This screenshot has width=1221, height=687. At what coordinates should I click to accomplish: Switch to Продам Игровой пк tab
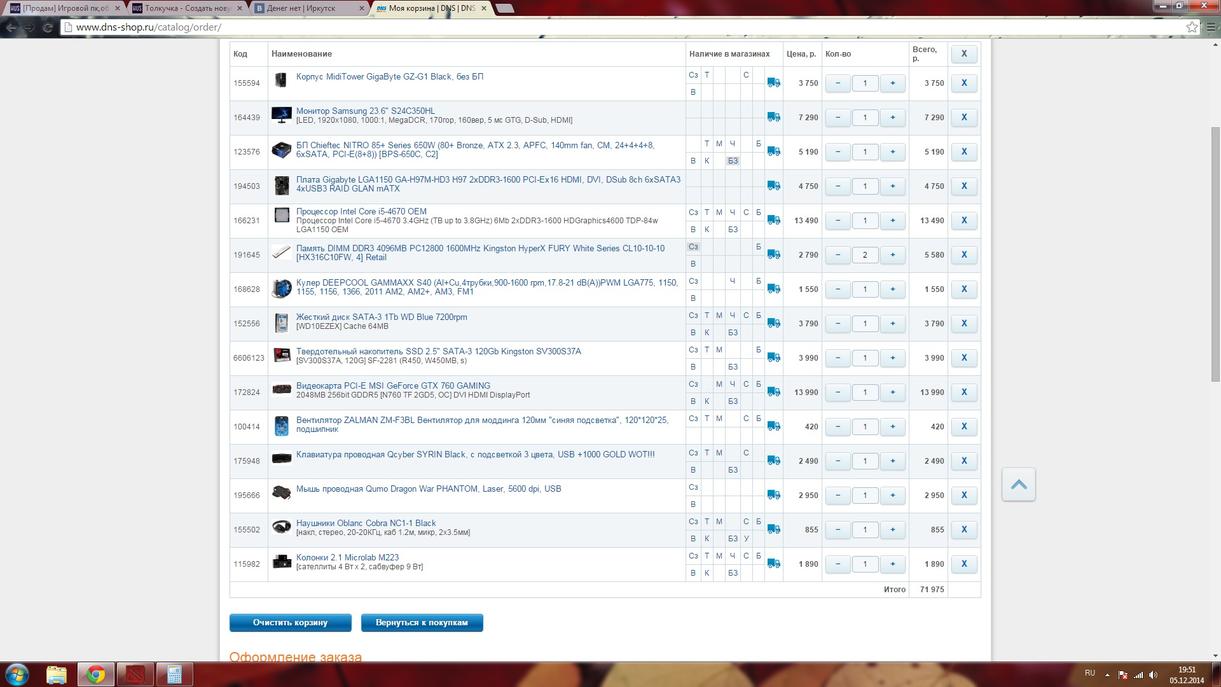click(63, 8)
